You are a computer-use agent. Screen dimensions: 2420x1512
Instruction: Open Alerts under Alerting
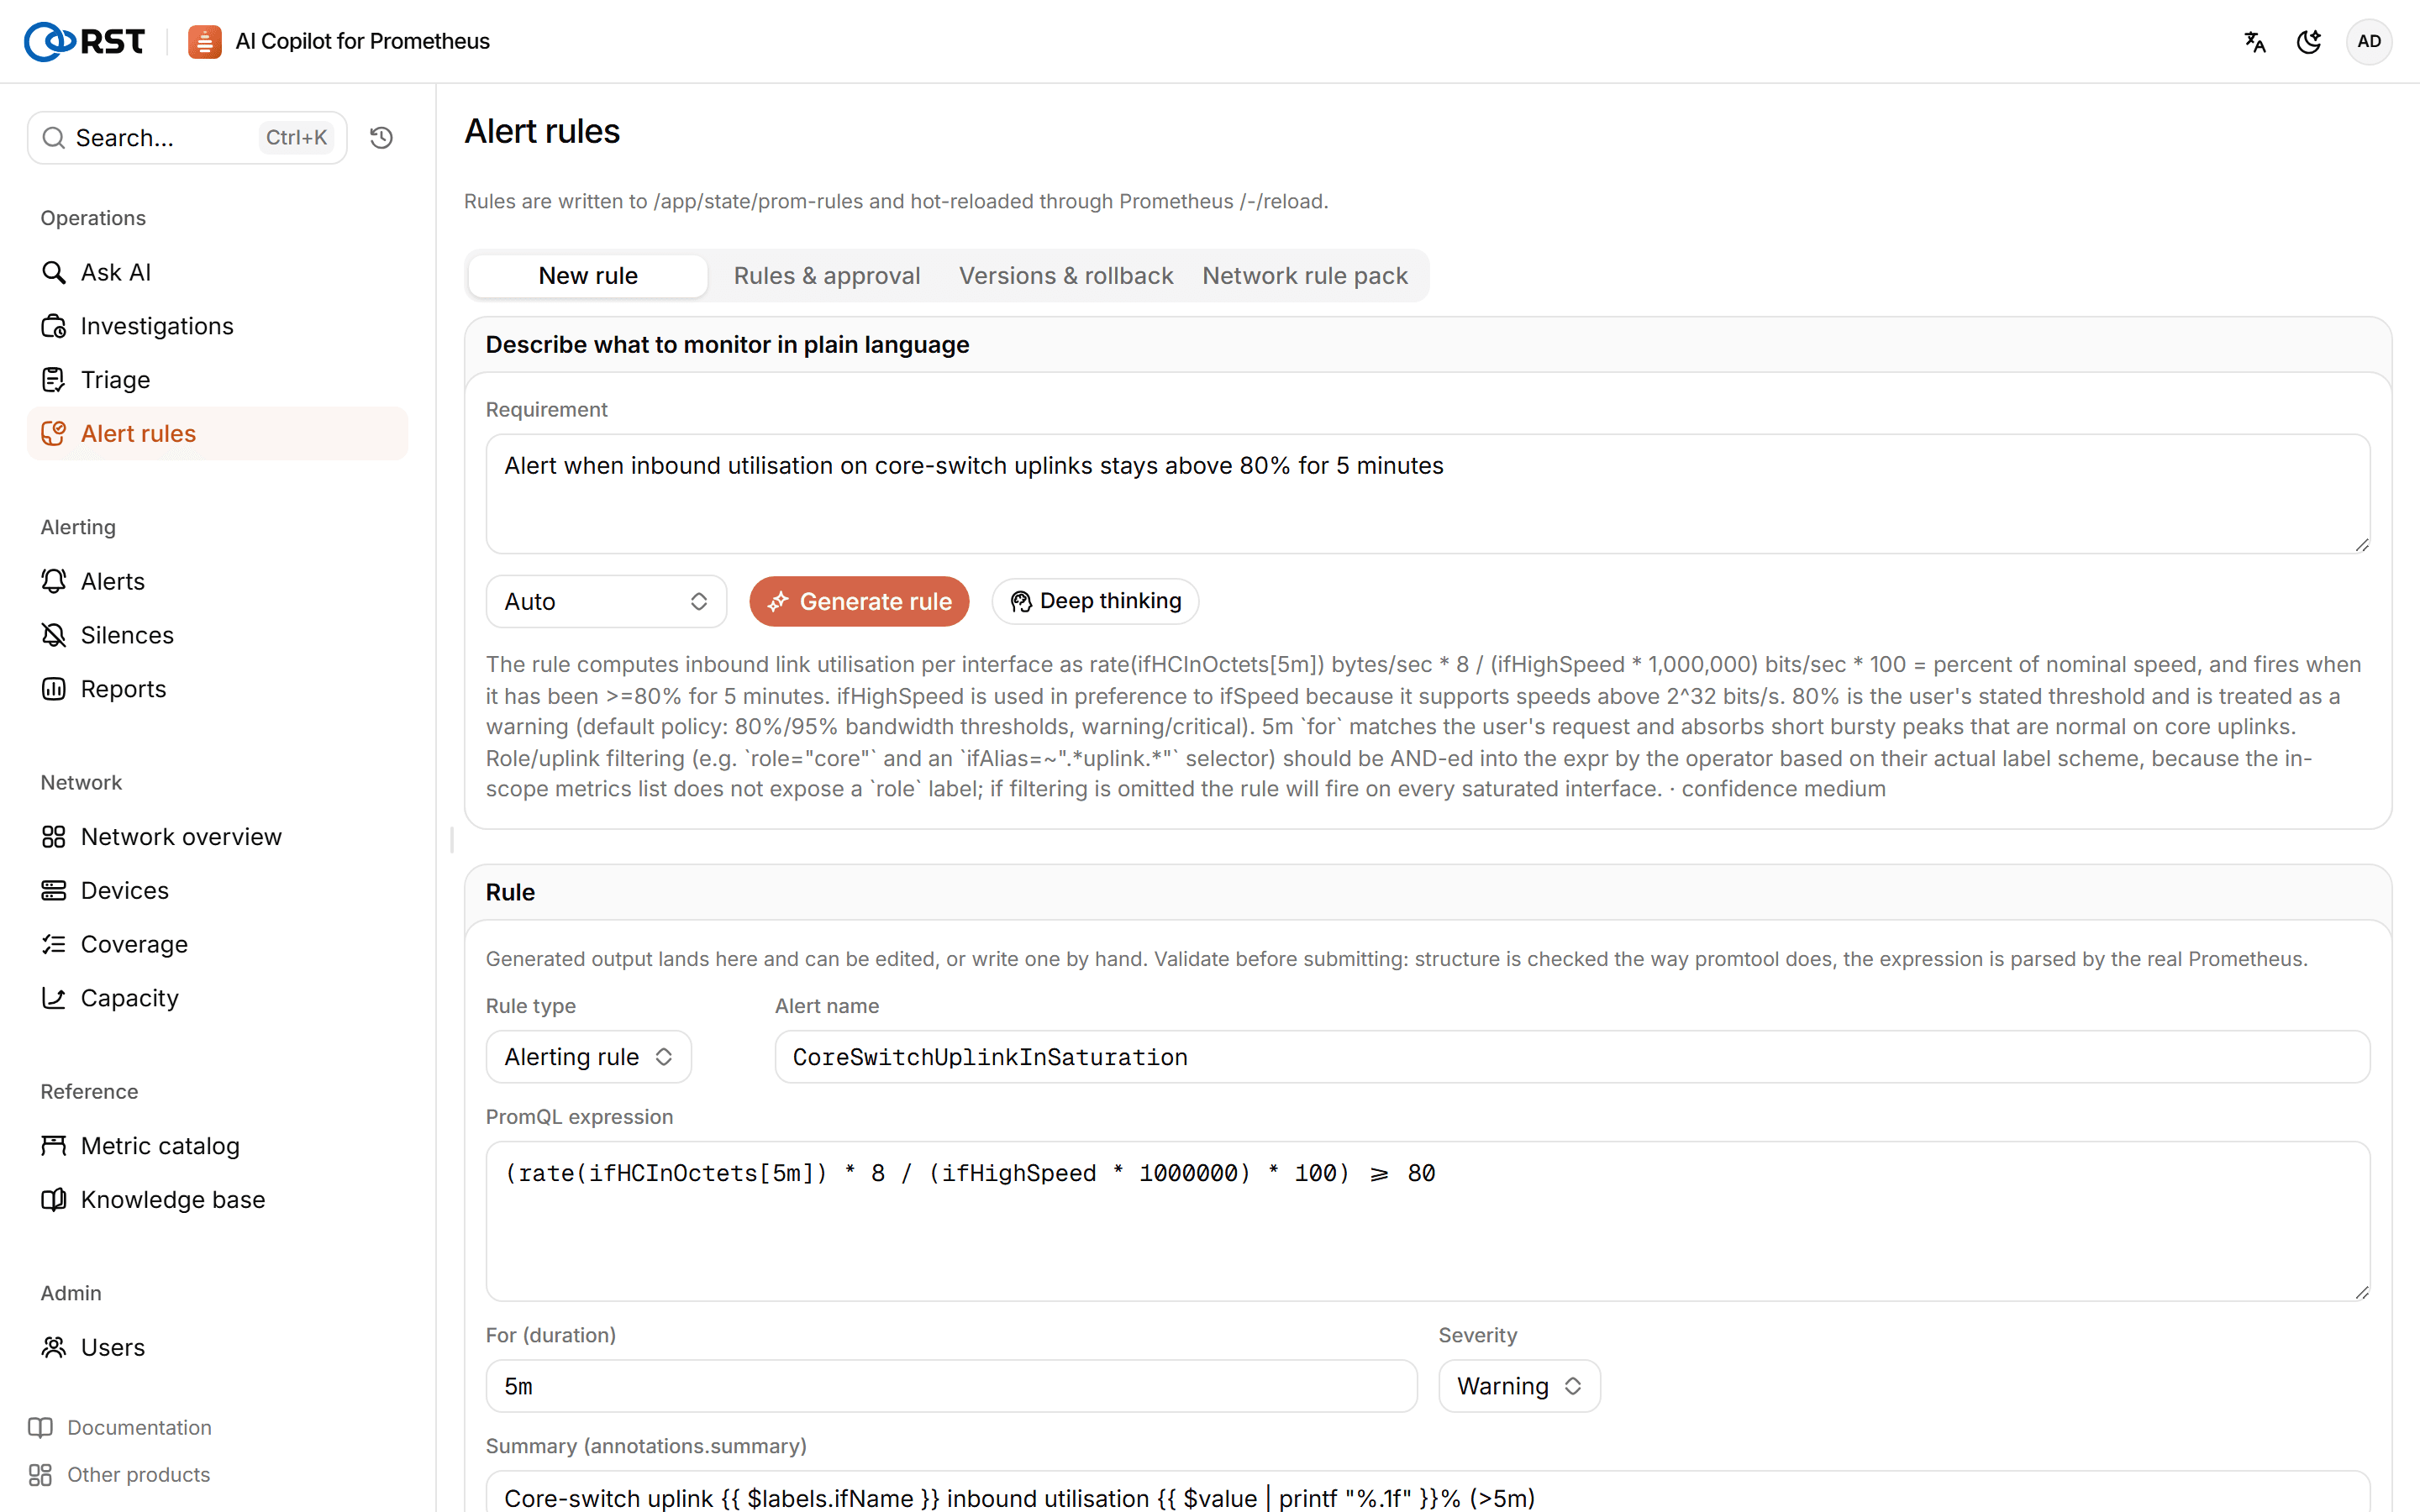217,581
